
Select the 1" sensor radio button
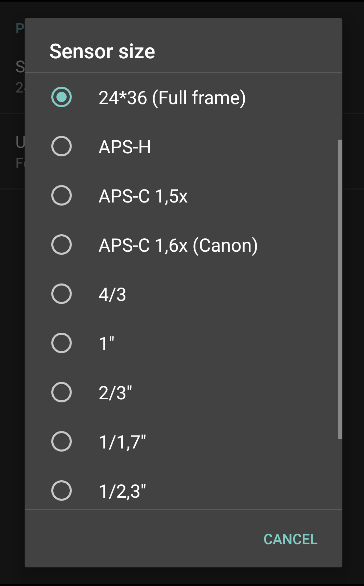pos(61,343)
